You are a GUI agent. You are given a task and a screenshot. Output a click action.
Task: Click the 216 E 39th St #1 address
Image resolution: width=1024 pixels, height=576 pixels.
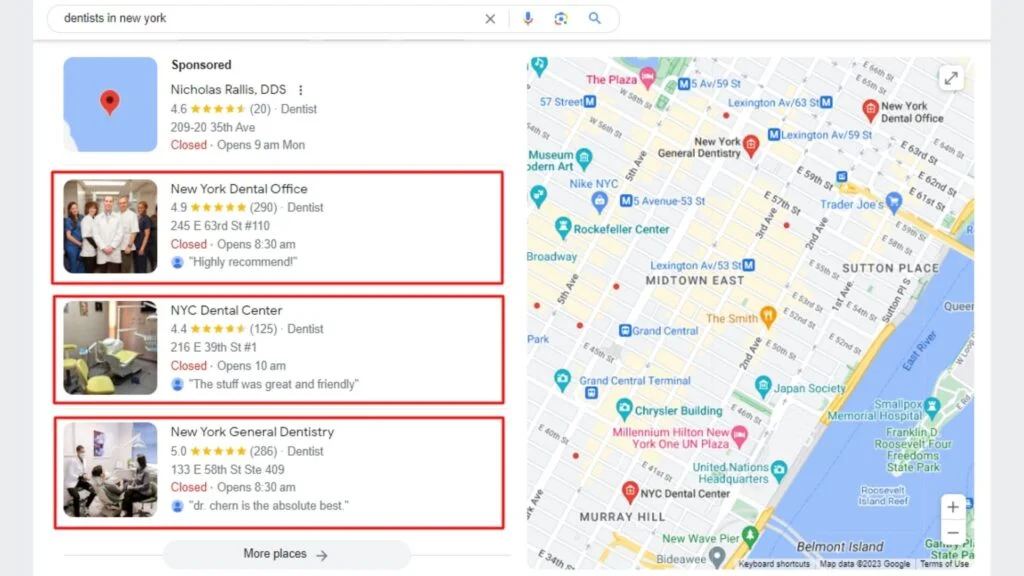tap(214, 347)
